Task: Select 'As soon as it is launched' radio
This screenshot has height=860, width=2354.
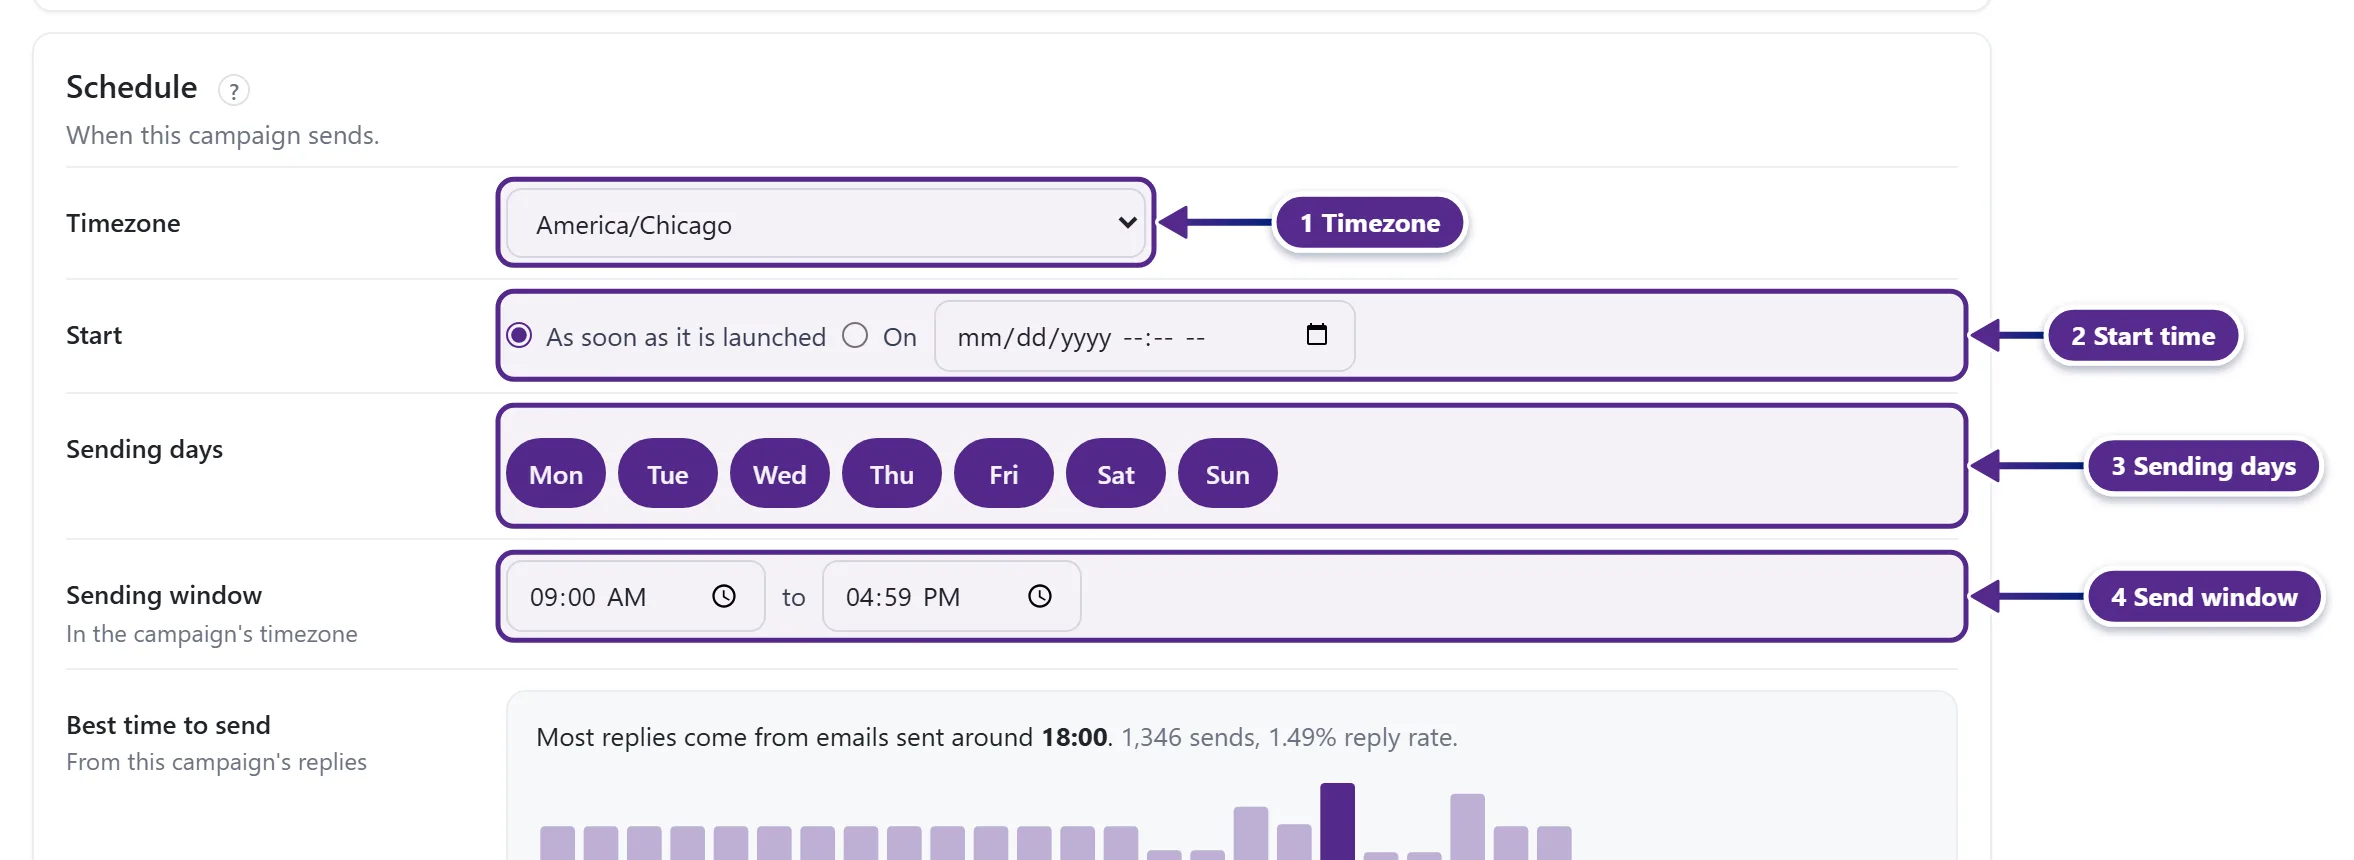Action: click(x=519, y=335)
